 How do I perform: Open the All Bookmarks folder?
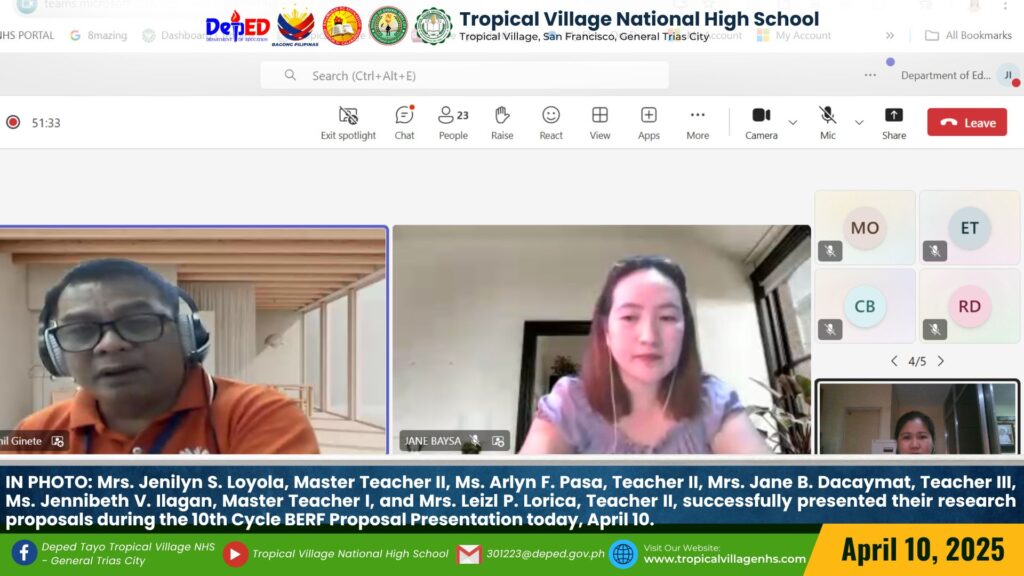click(968, 35)
